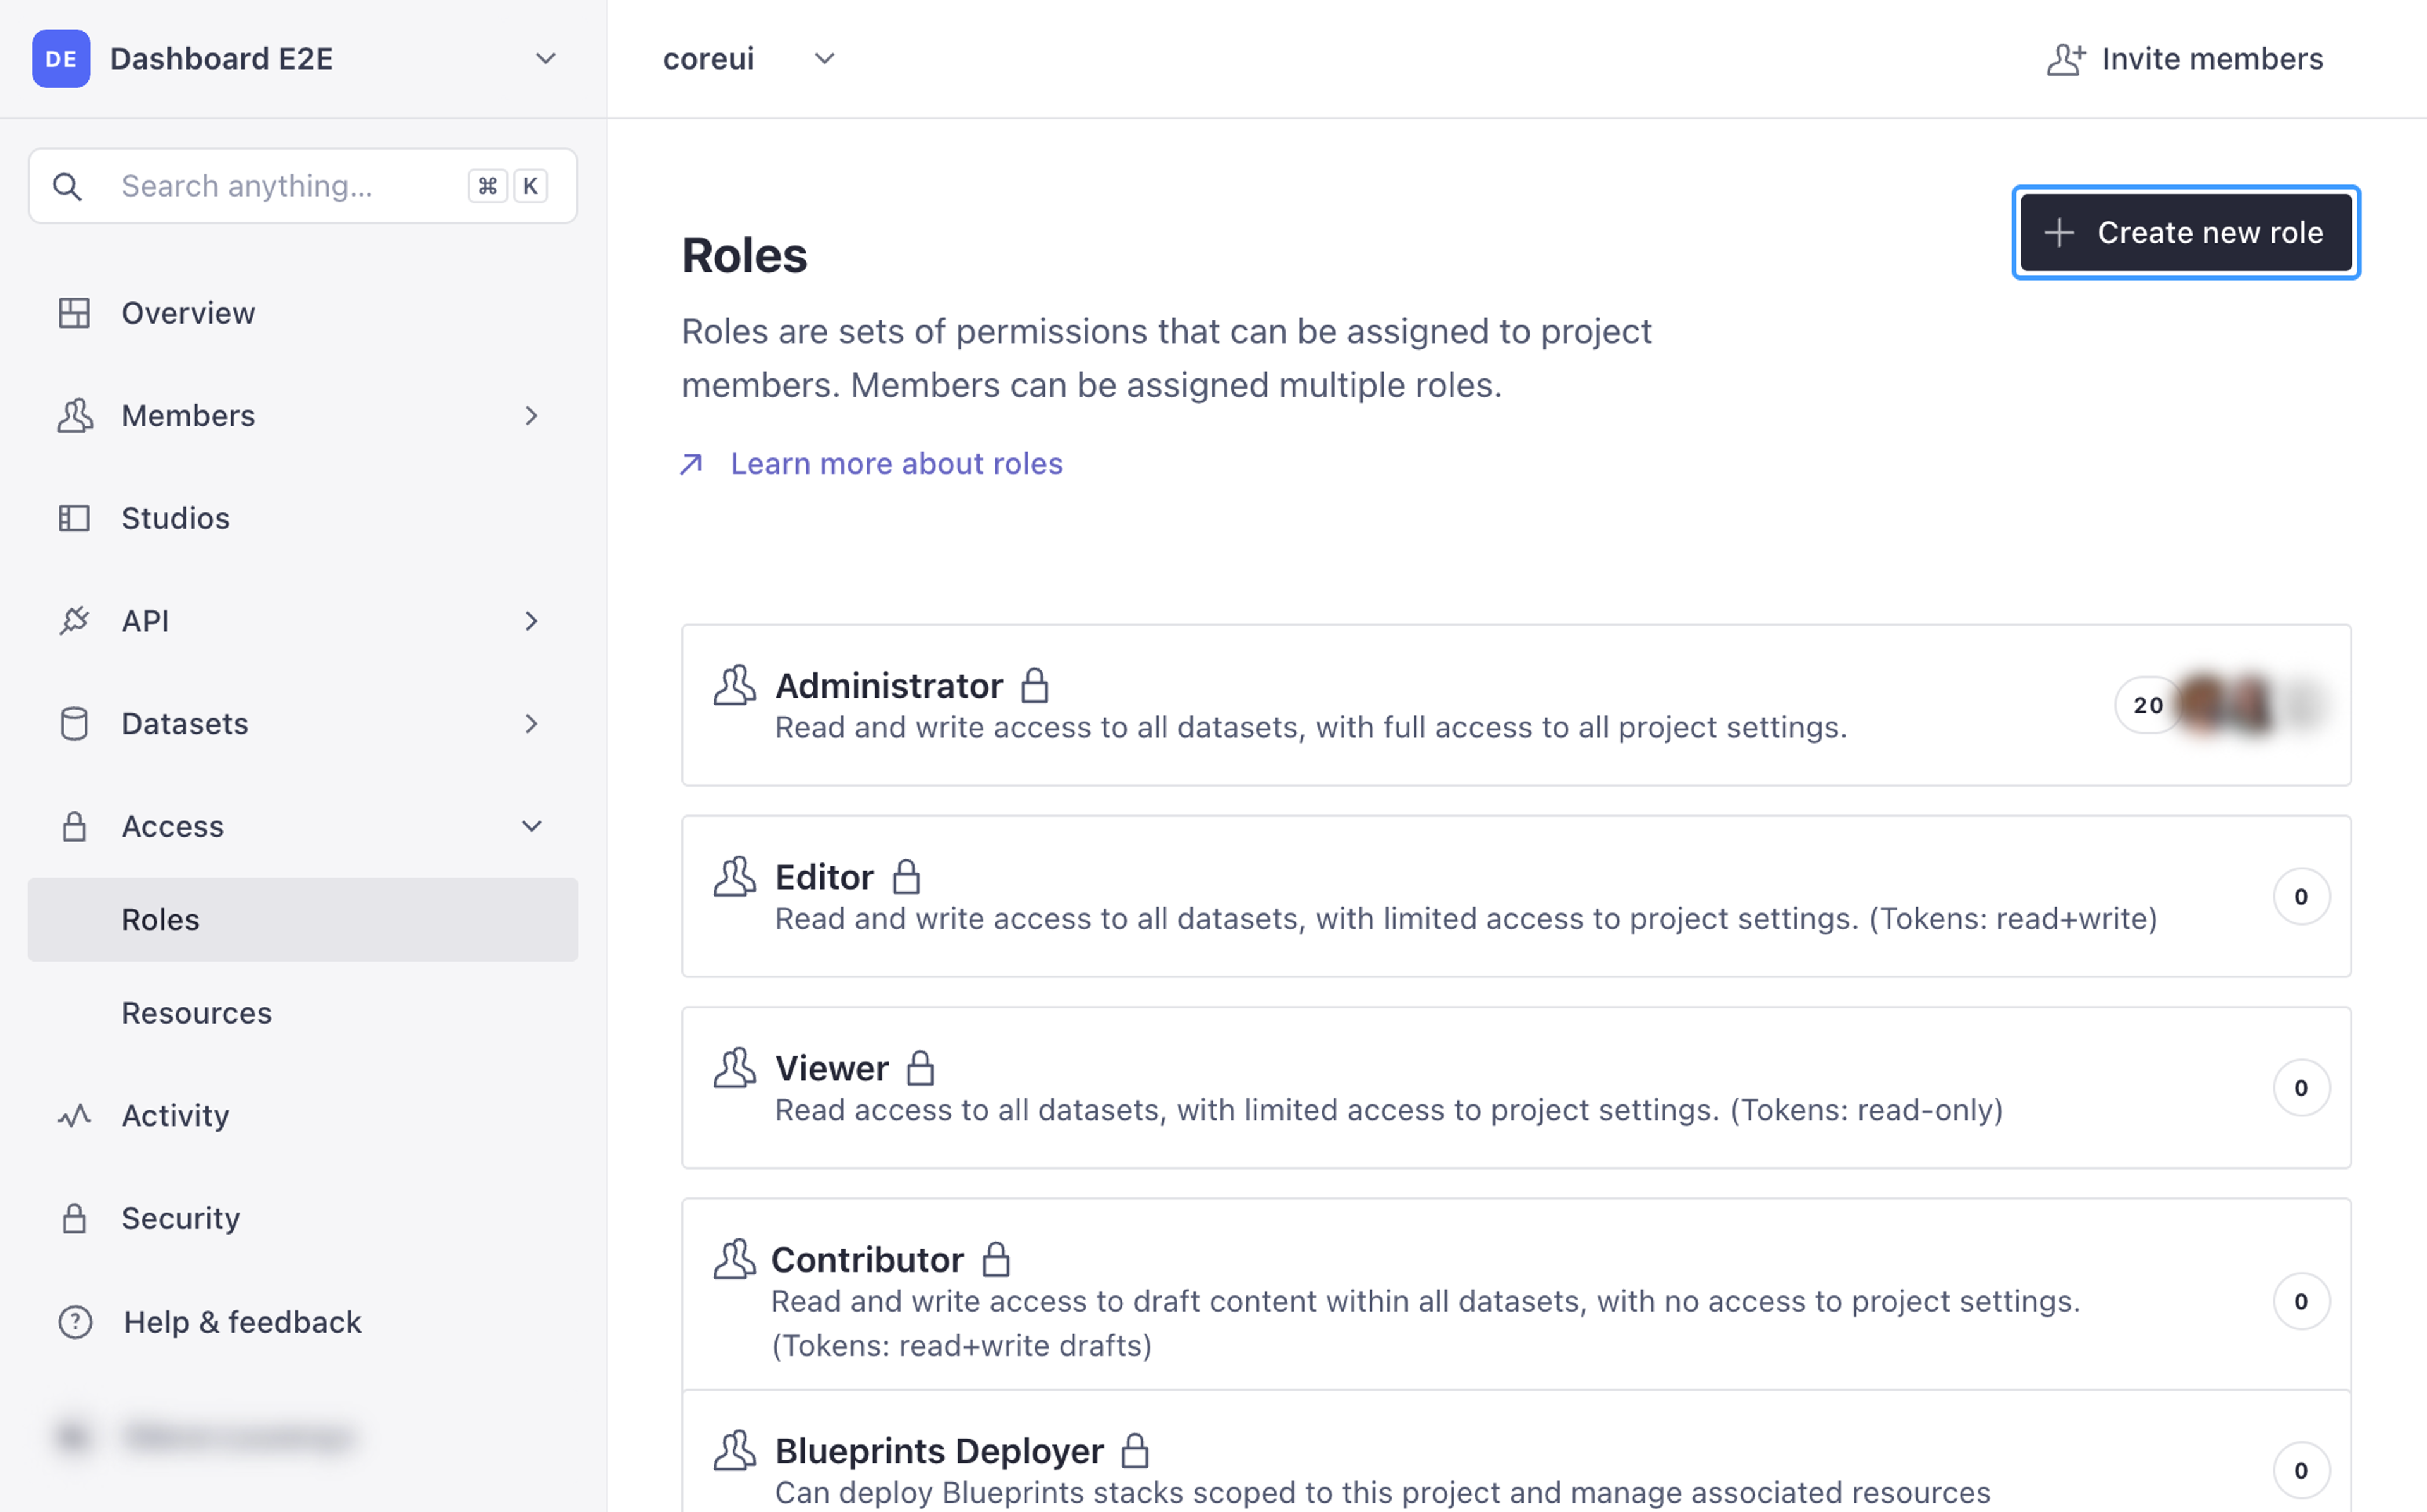The image size is (2427, 1512).
Task: Click the Administrator member count 20 badge
Action: pyautogui.click(x=2147, y=705)
